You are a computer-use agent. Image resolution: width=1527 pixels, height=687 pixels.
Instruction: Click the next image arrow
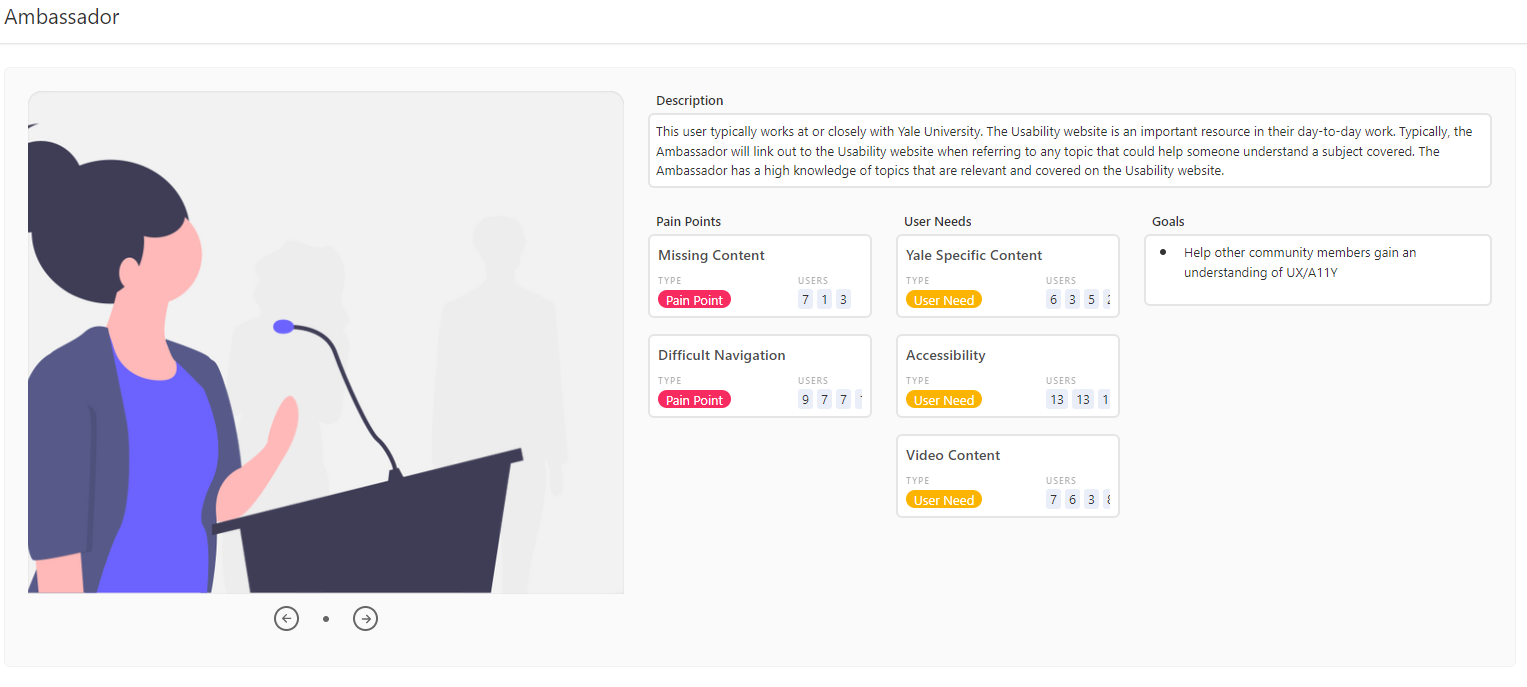366,619
